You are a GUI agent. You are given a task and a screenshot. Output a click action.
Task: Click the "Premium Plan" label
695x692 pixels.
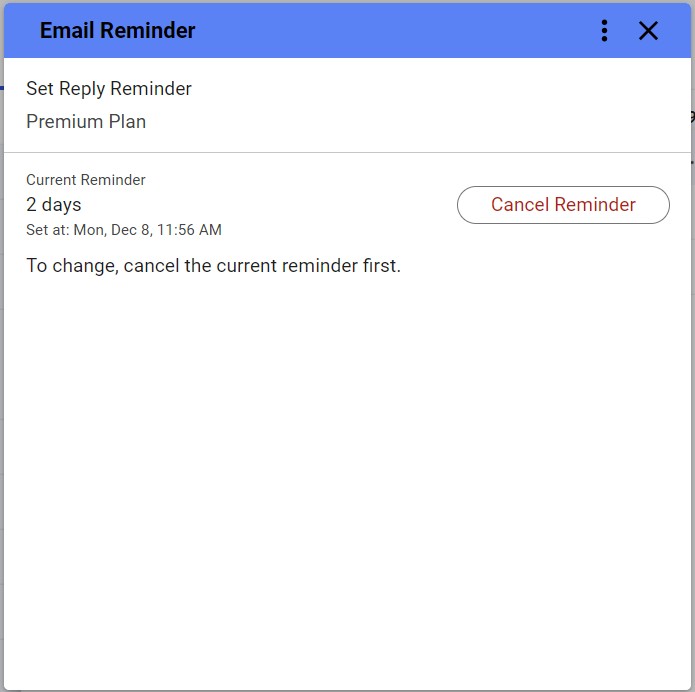tap(86, 122)
